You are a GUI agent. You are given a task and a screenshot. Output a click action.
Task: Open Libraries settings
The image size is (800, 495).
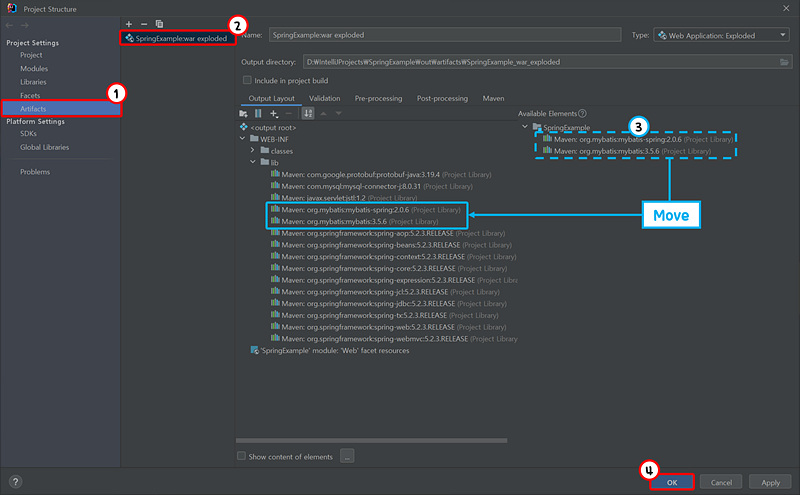(x=33, y=82)
